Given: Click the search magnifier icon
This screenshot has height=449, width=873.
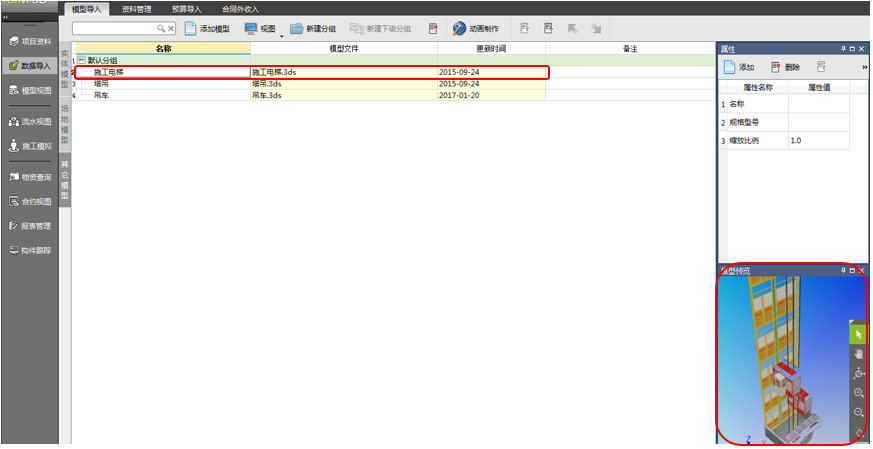Looking at the screenshot, I should (x=161, y=28).
